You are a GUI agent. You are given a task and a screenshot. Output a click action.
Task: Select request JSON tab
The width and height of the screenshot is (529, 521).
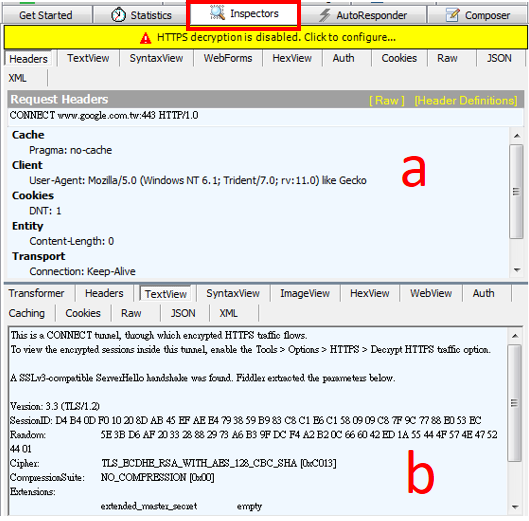tap(499, 58)
